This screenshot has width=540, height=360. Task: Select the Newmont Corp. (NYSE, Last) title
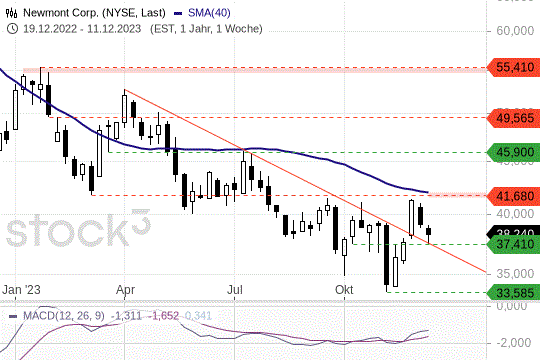click(x=94, y=13)
